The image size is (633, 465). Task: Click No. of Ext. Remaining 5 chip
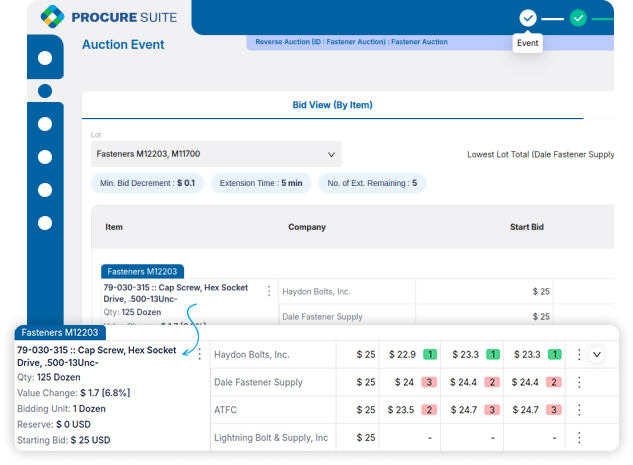[x=372, y=183]
